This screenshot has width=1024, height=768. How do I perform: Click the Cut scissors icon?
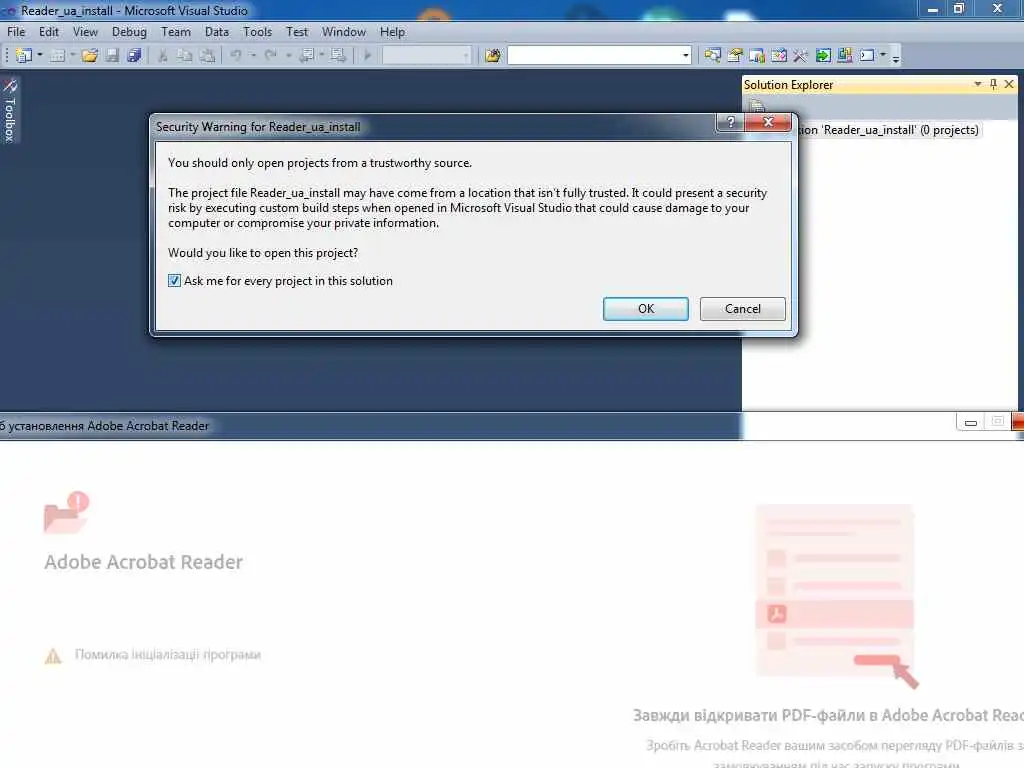[x=163, y=56]
